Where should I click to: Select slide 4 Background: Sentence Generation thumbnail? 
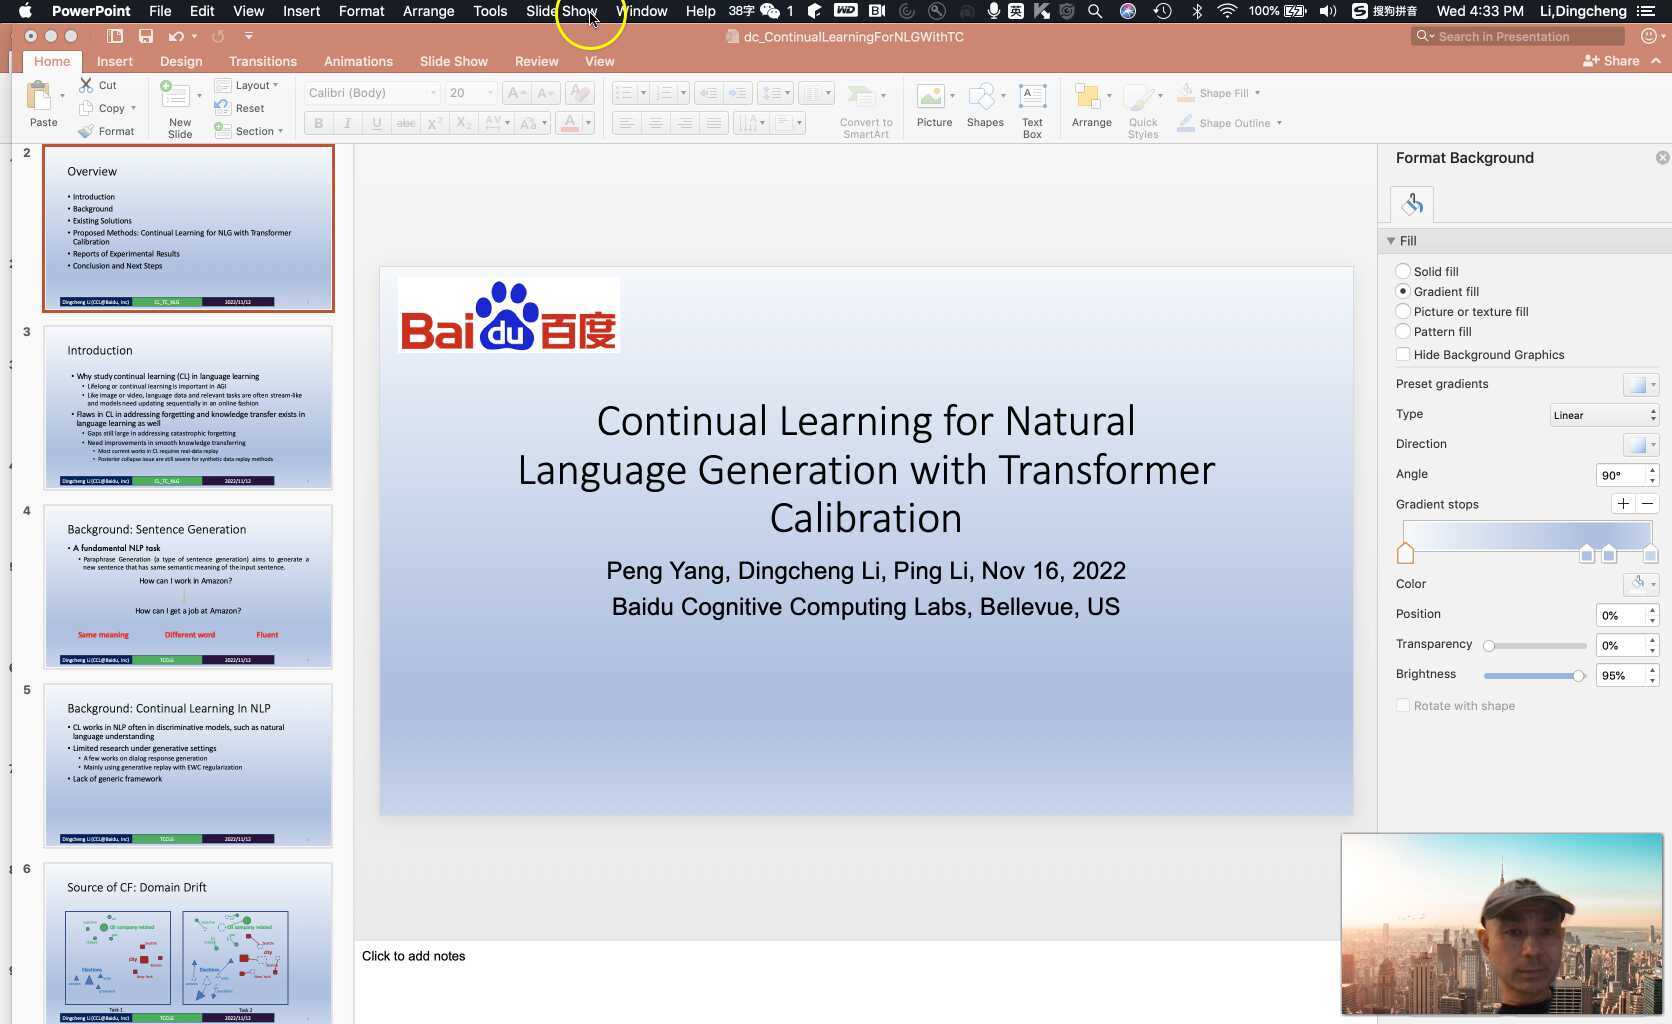click(x=188, y=586)
